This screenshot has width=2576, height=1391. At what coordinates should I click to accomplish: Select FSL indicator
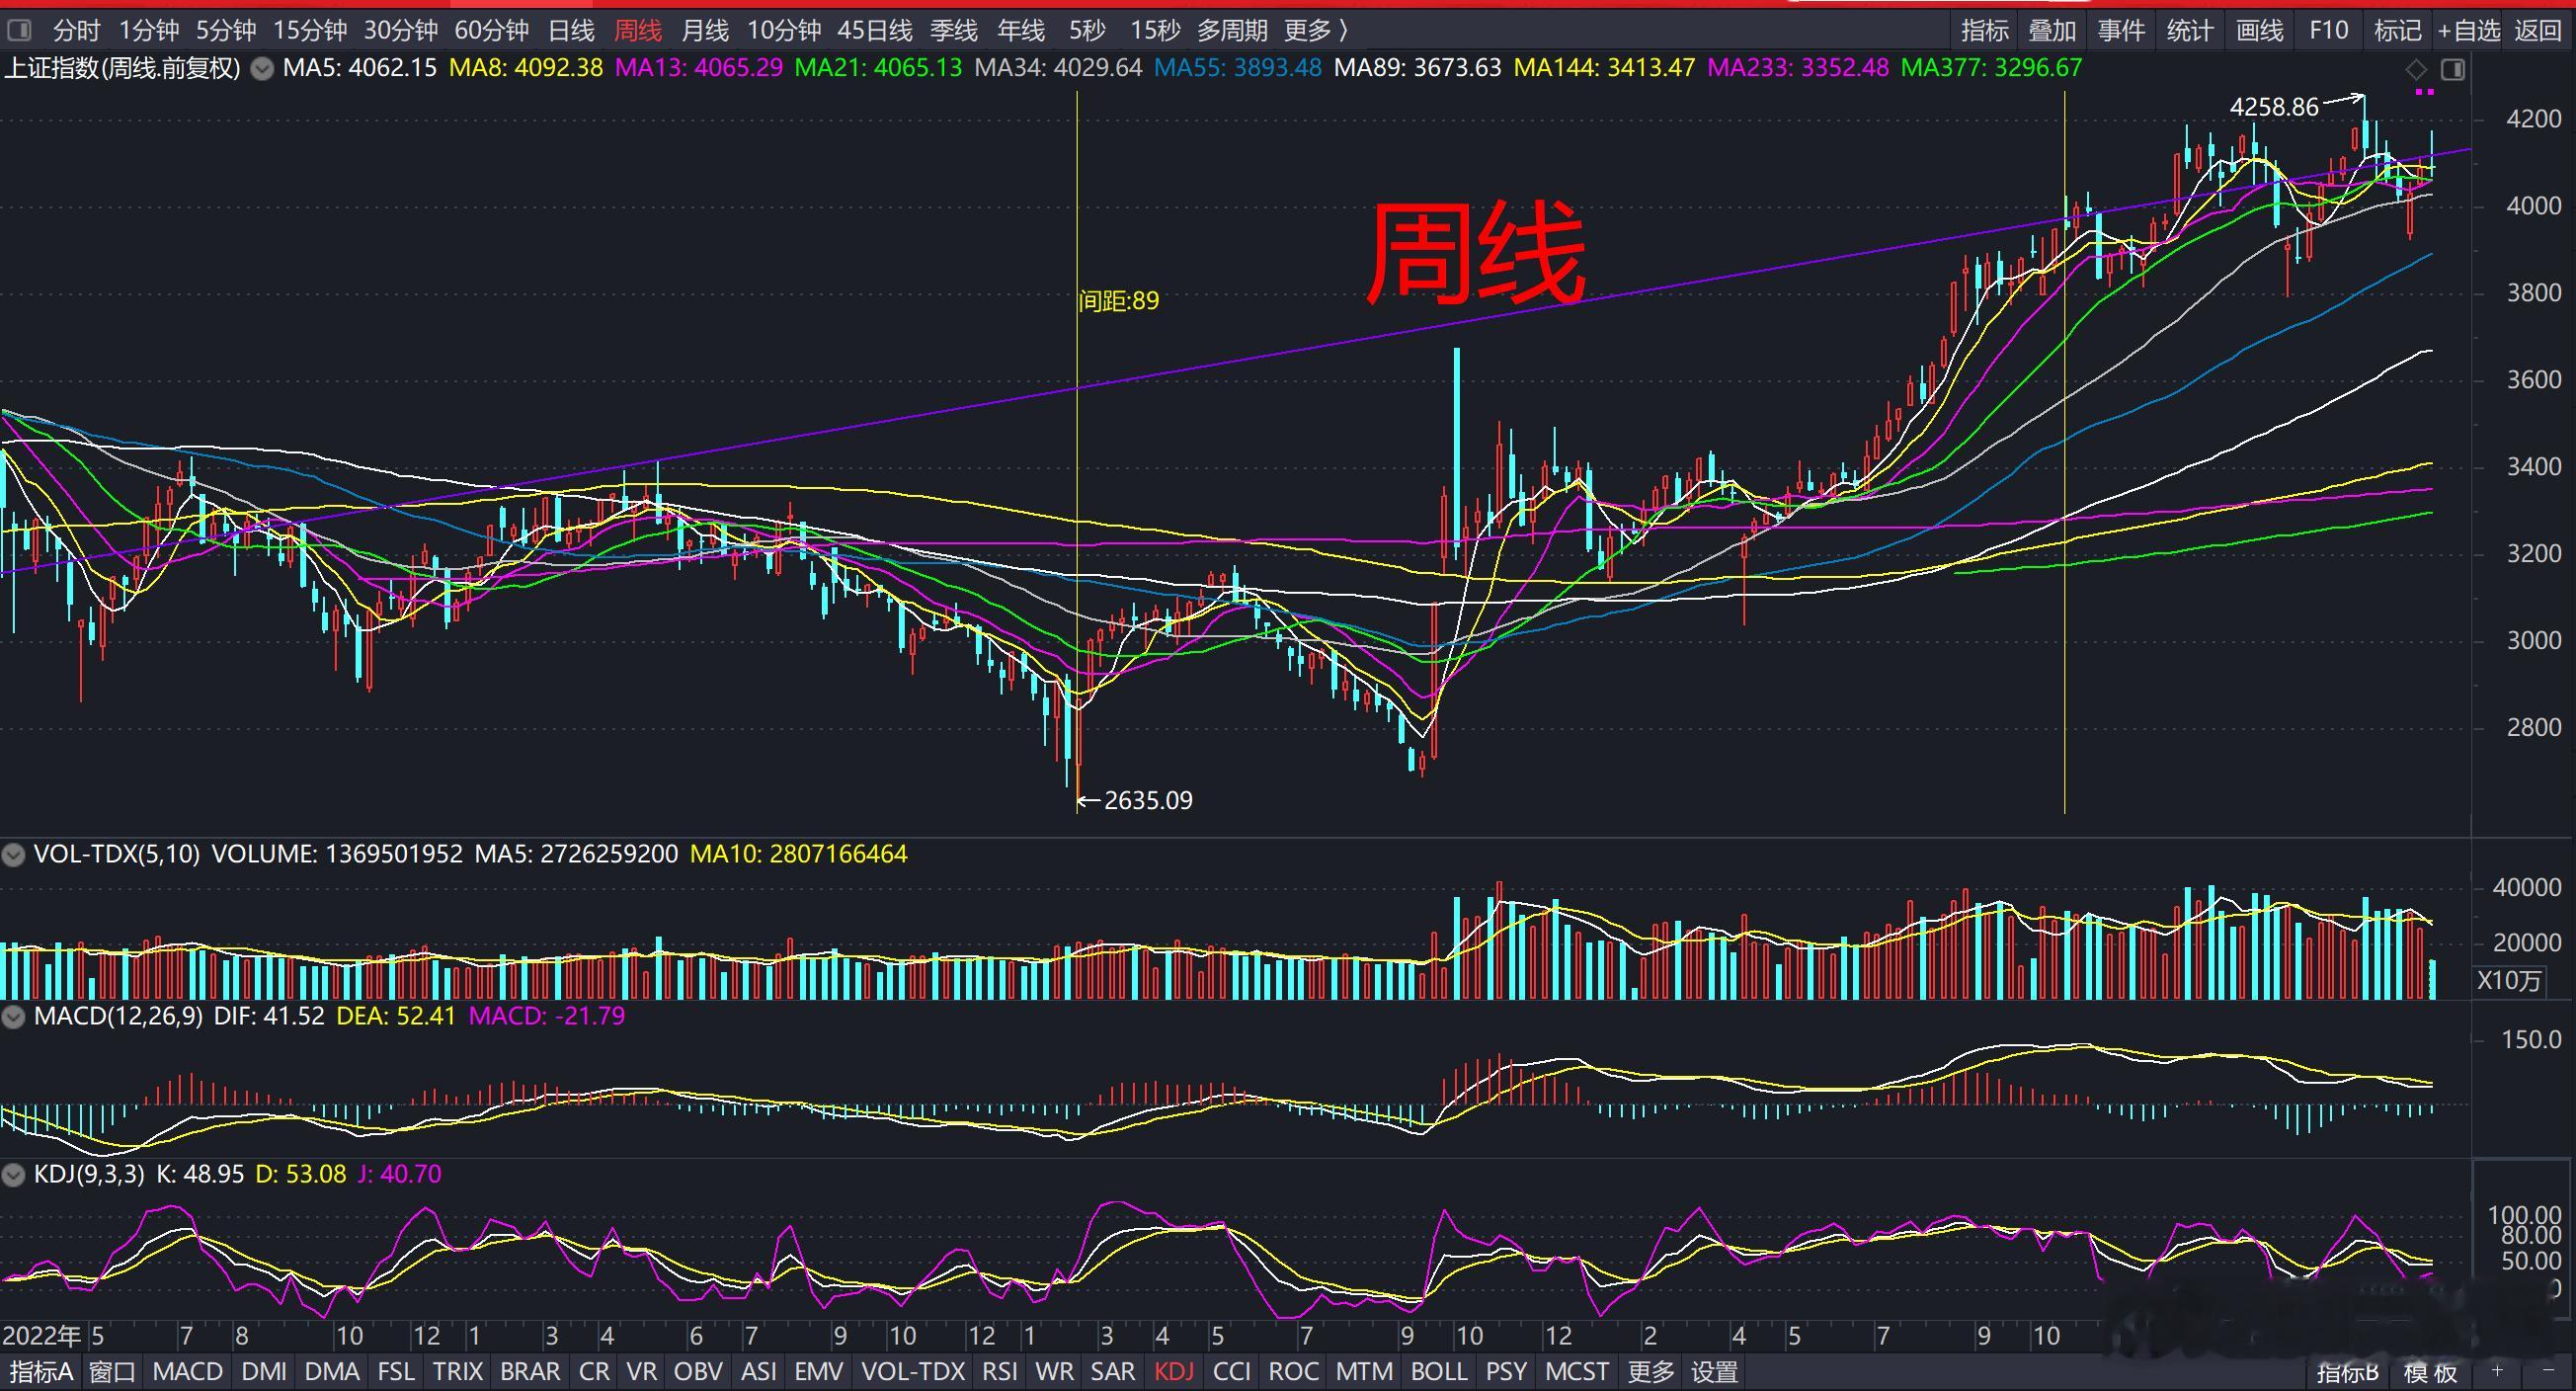396,1372
